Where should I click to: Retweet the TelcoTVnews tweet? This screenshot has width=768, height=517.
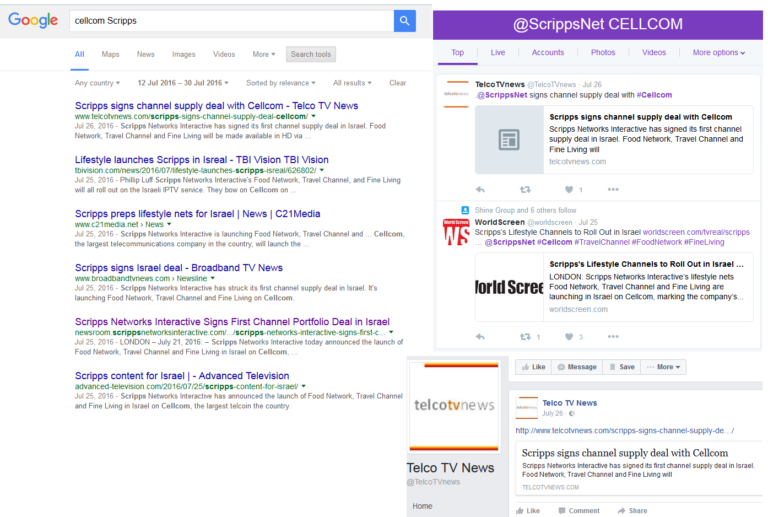point(525,189)
